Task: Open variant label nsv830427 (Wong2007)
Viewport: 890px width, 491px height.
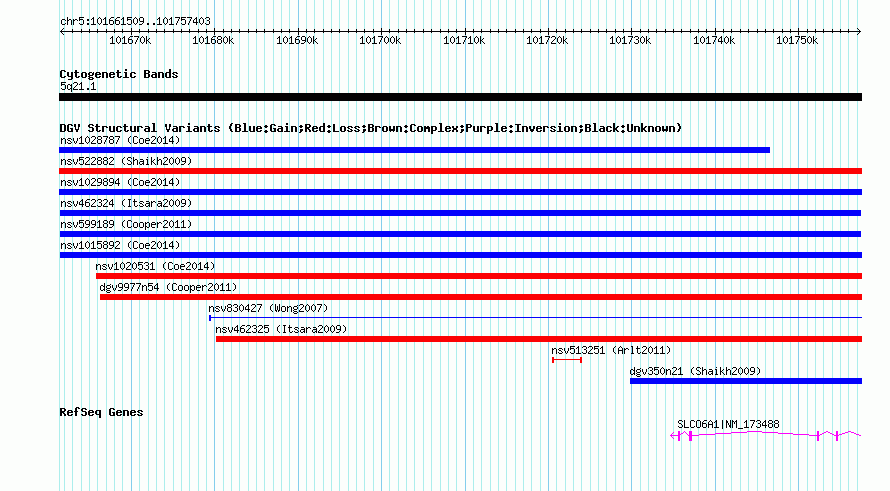Action: (x=268, y=308)
